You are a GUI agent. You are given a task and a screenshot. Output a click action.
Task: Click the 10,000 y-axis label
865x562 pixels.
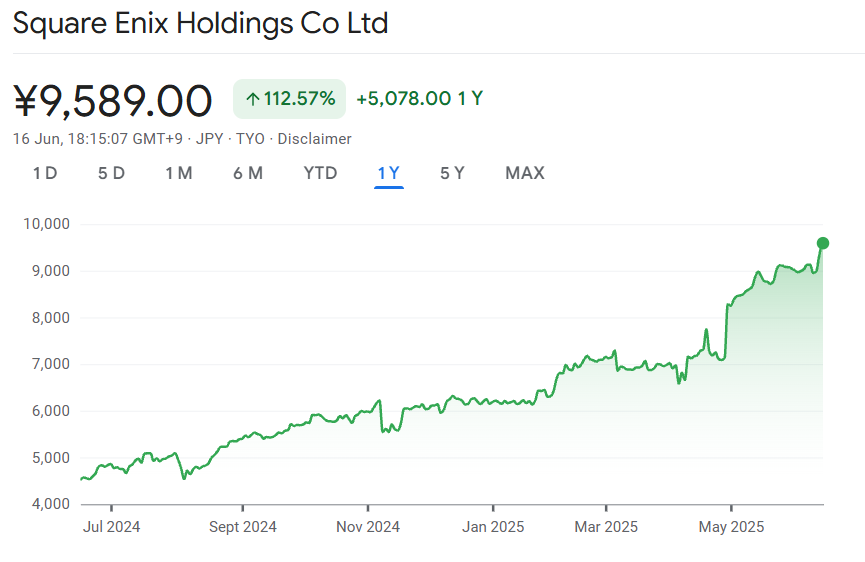46,224
